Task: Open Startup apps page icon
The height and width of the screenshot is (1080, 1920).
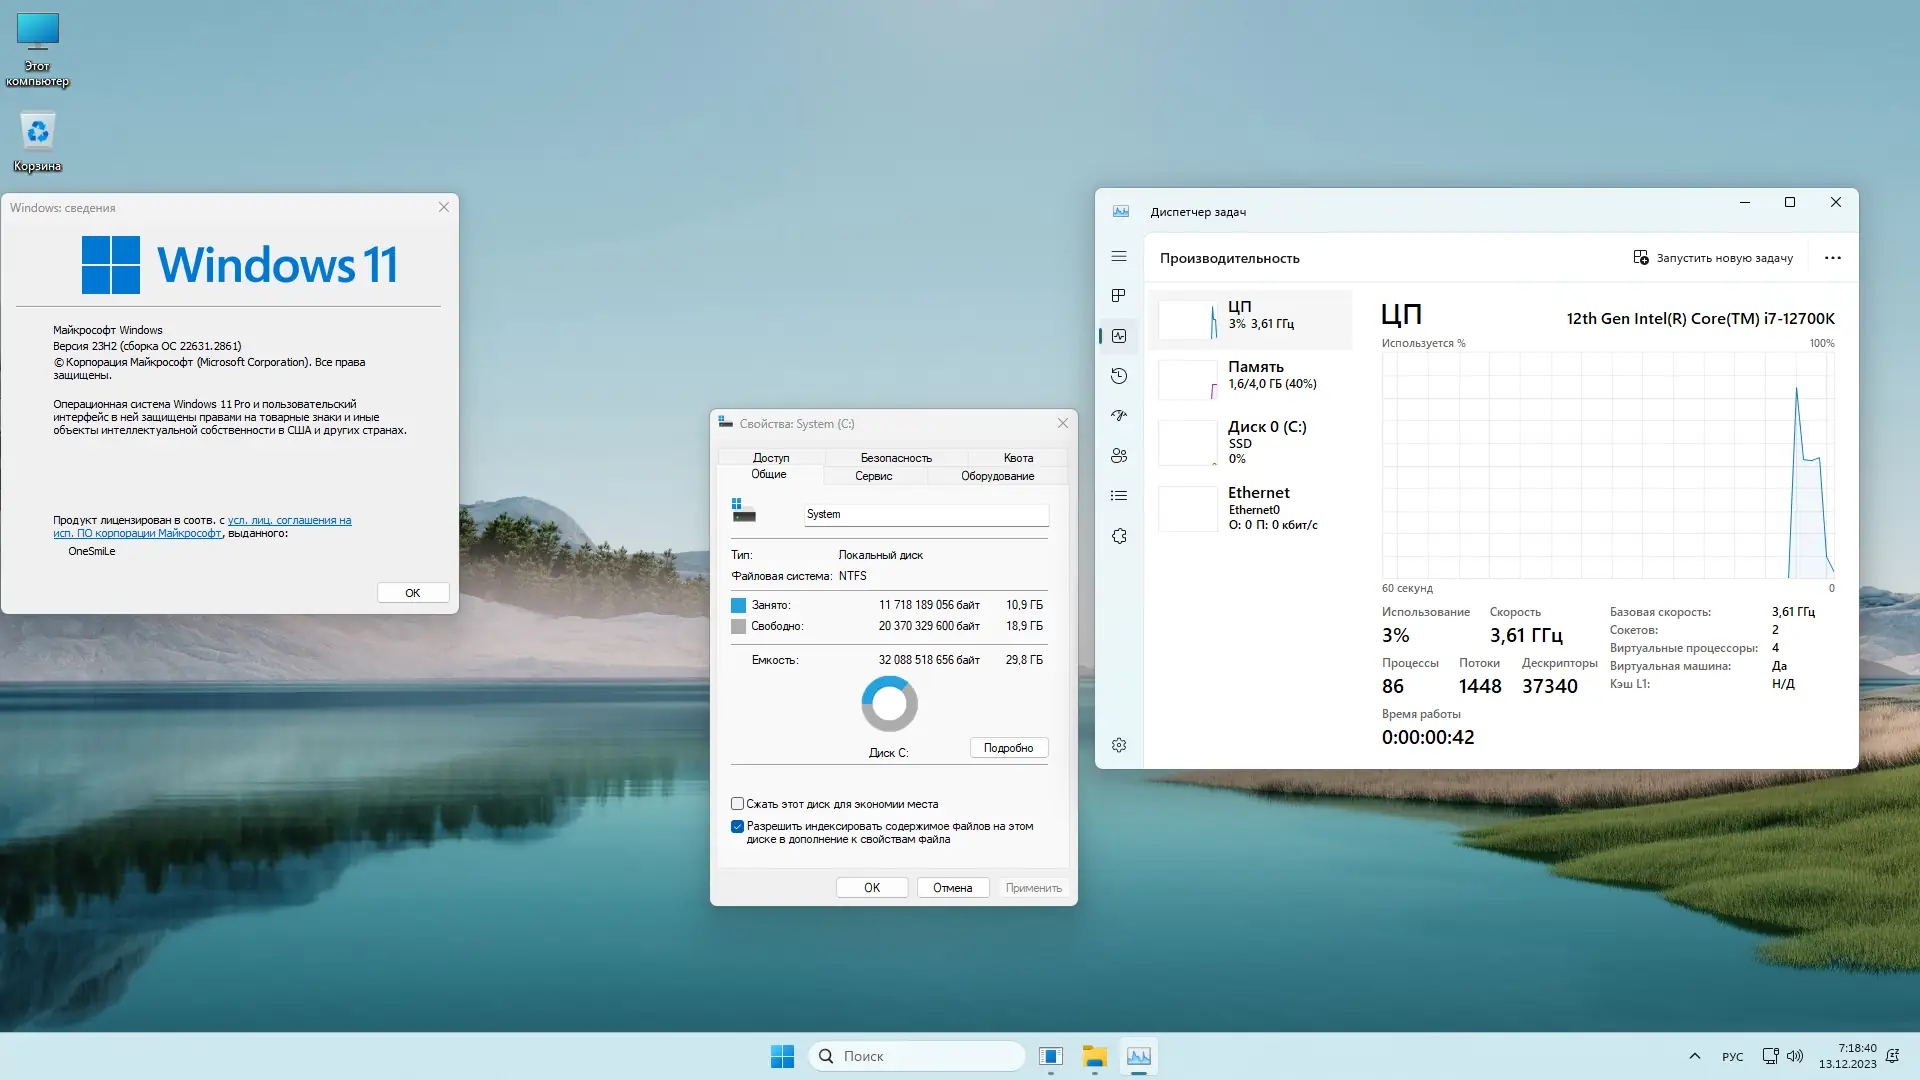Action: pos(1119,415)
